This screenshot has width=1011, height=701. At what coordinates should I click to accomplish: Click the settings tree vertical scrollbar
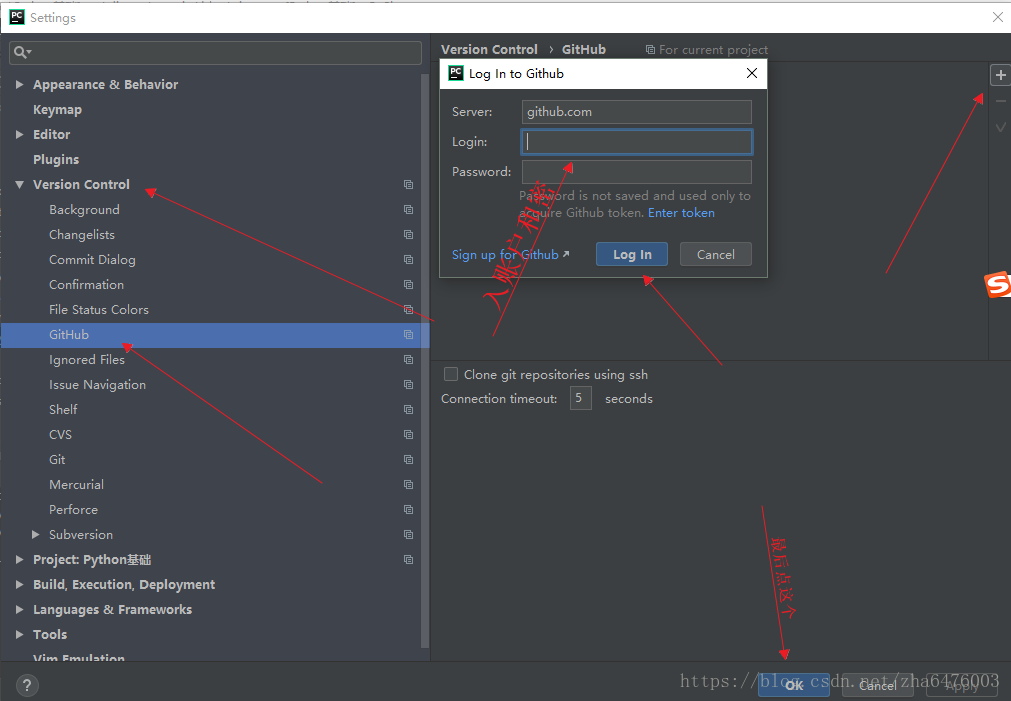click(x=424, y=361)
